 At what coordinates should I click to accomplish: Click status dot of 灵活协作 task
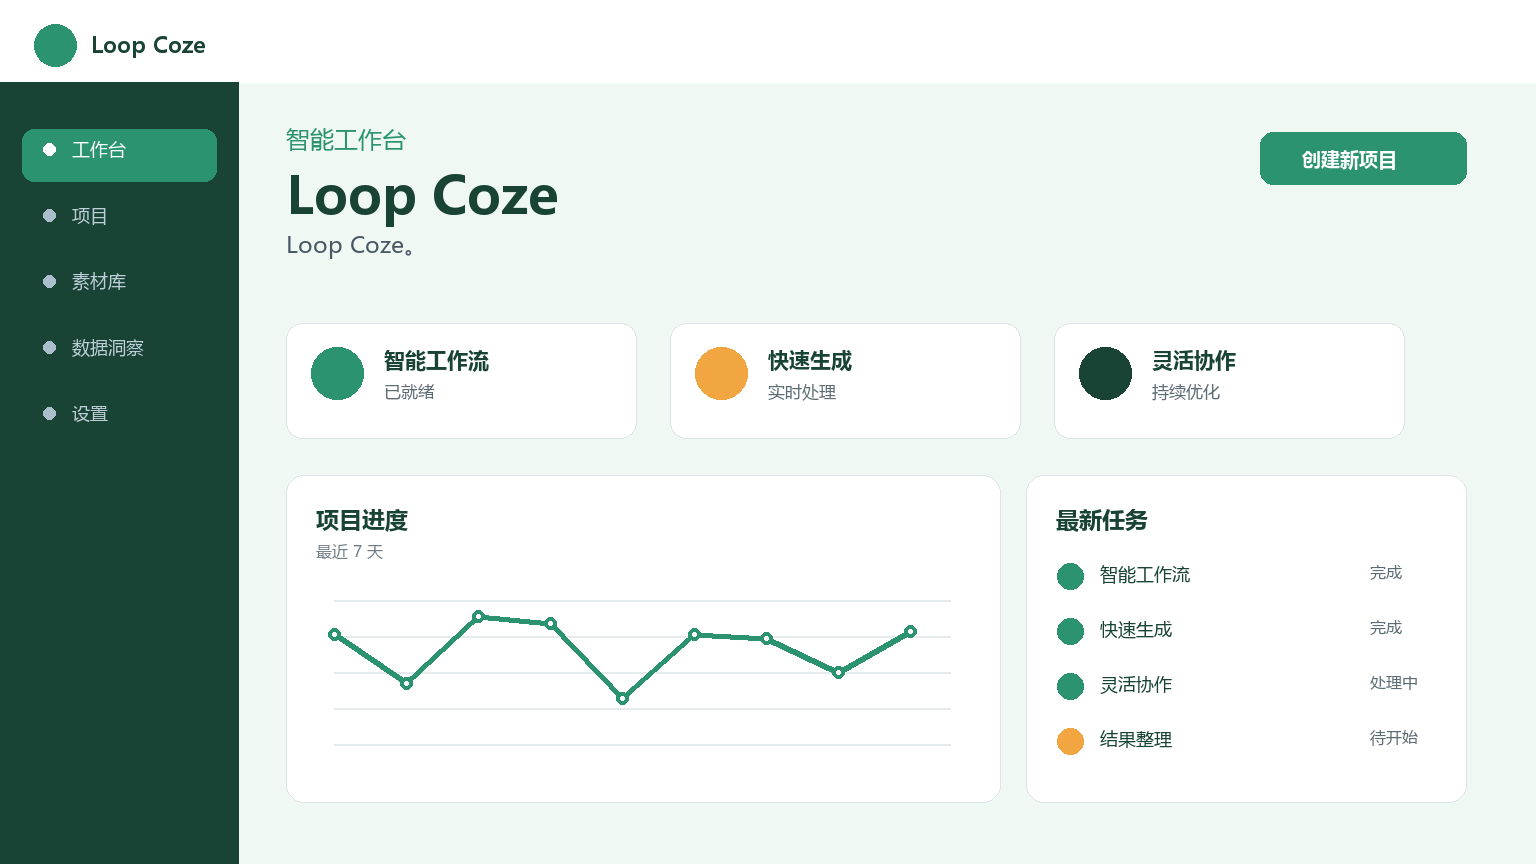click(1070, 686)
